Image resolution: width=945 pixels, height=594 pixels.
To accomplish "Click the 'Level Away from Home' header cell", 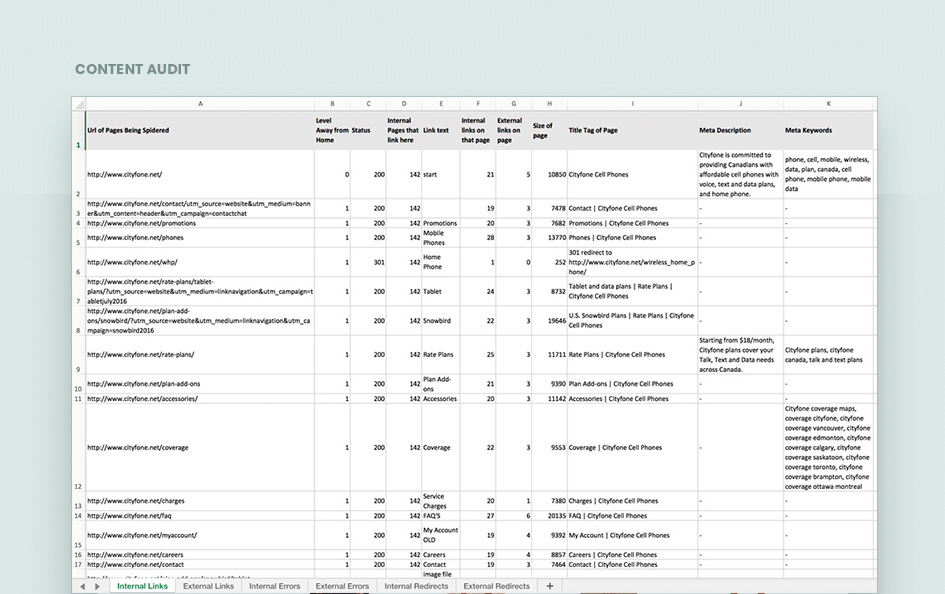I will click(x=332, y=131).
